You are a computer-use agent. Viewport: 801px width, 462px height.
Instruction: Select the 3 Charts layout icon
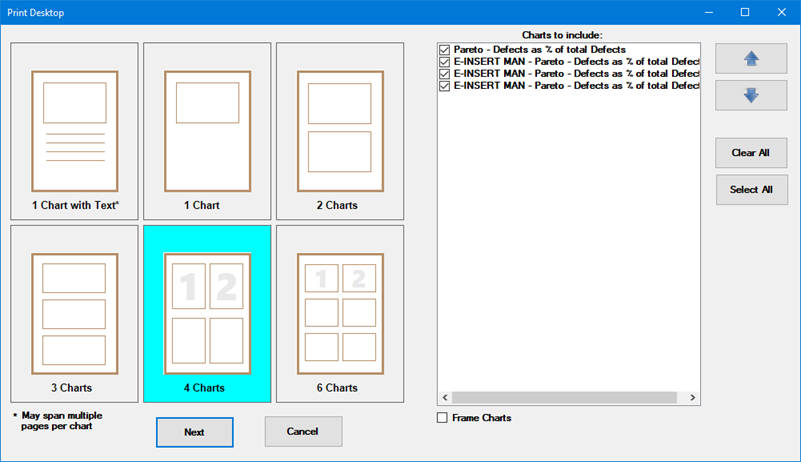75,313
